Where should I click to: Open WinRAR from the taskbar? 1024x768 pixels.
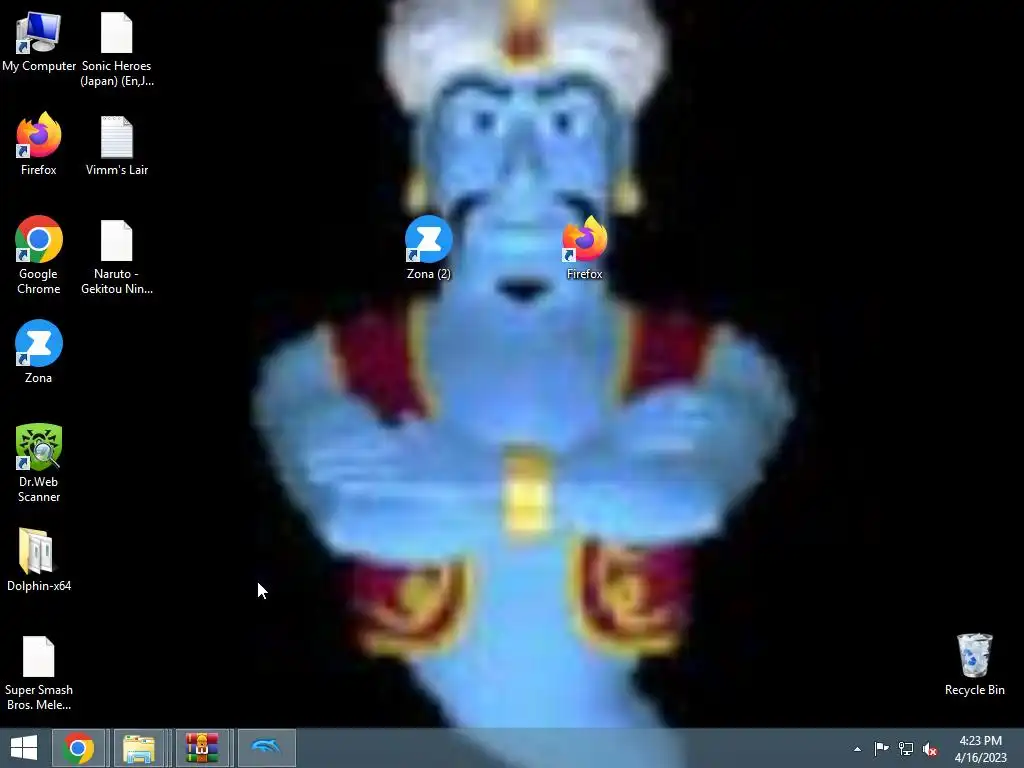coord(202,748)
